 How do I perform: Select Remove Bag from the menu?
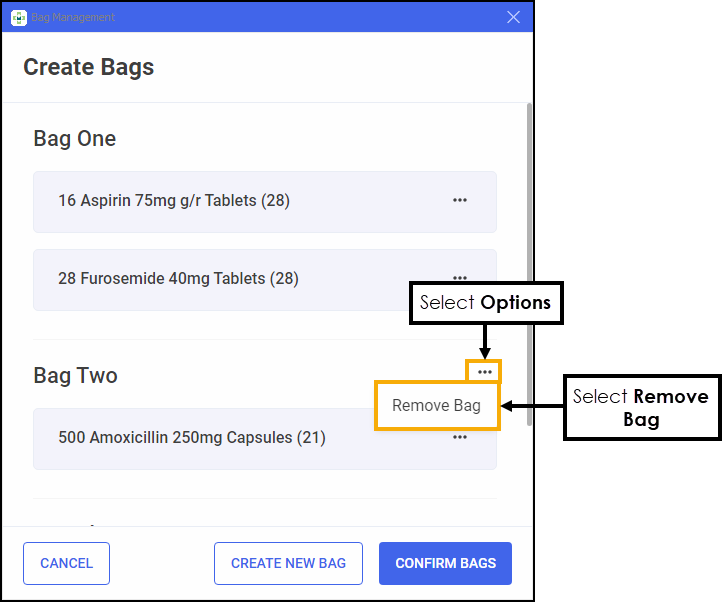click(436, 406)
